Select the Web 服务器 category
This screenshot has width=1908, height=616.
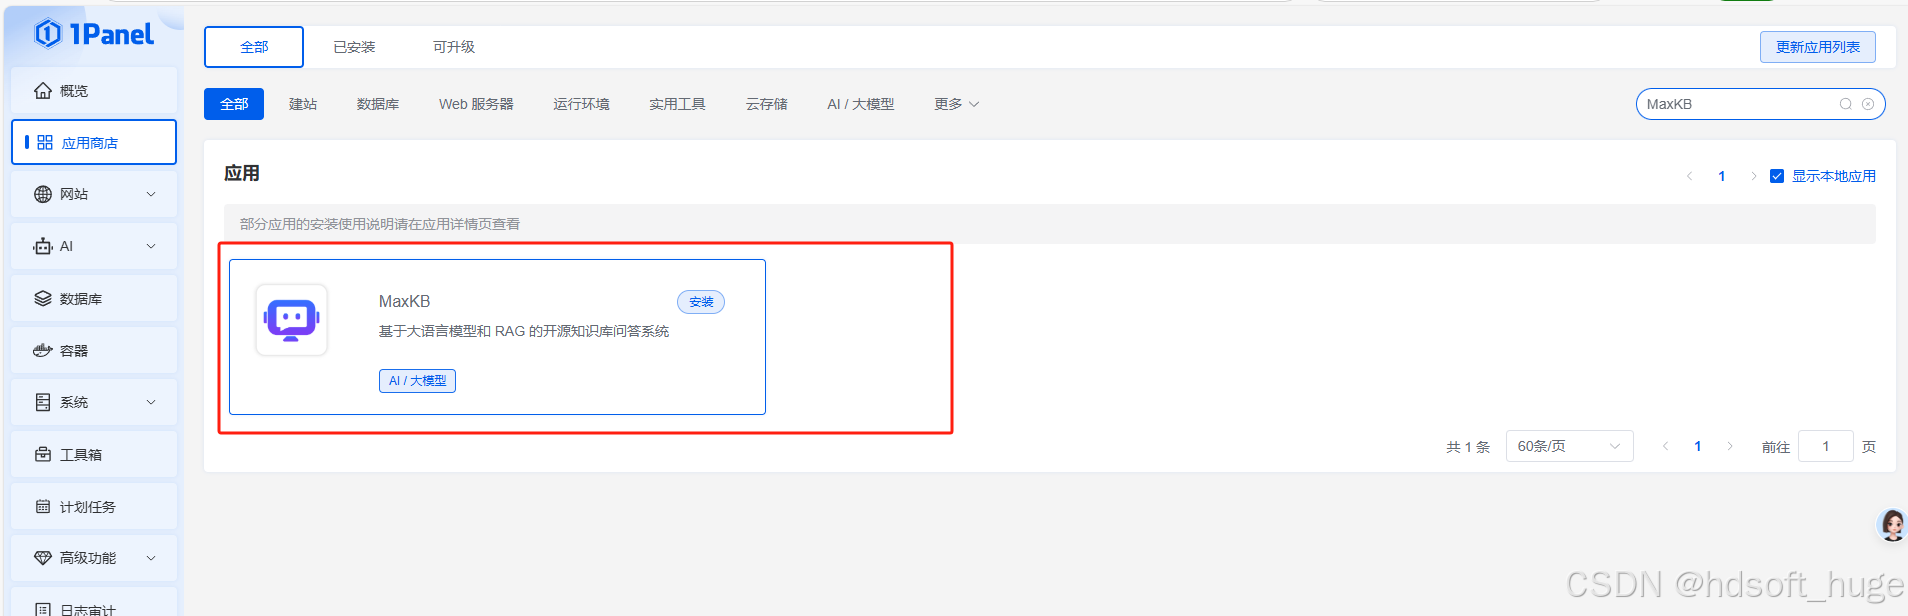(x=476, y=104)
